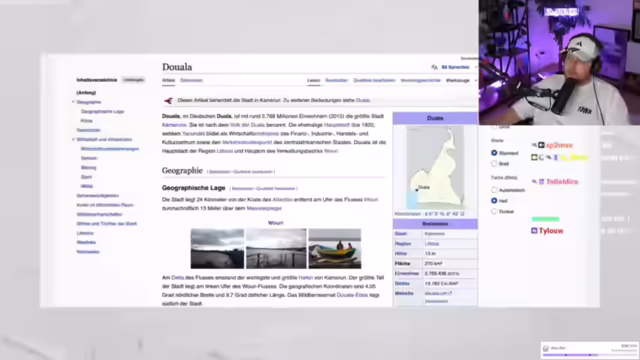Image resolution: width=640 pixels, height=360 pixels.
Task: Follow the Volk der Duala link
Action: pos(248,125)
